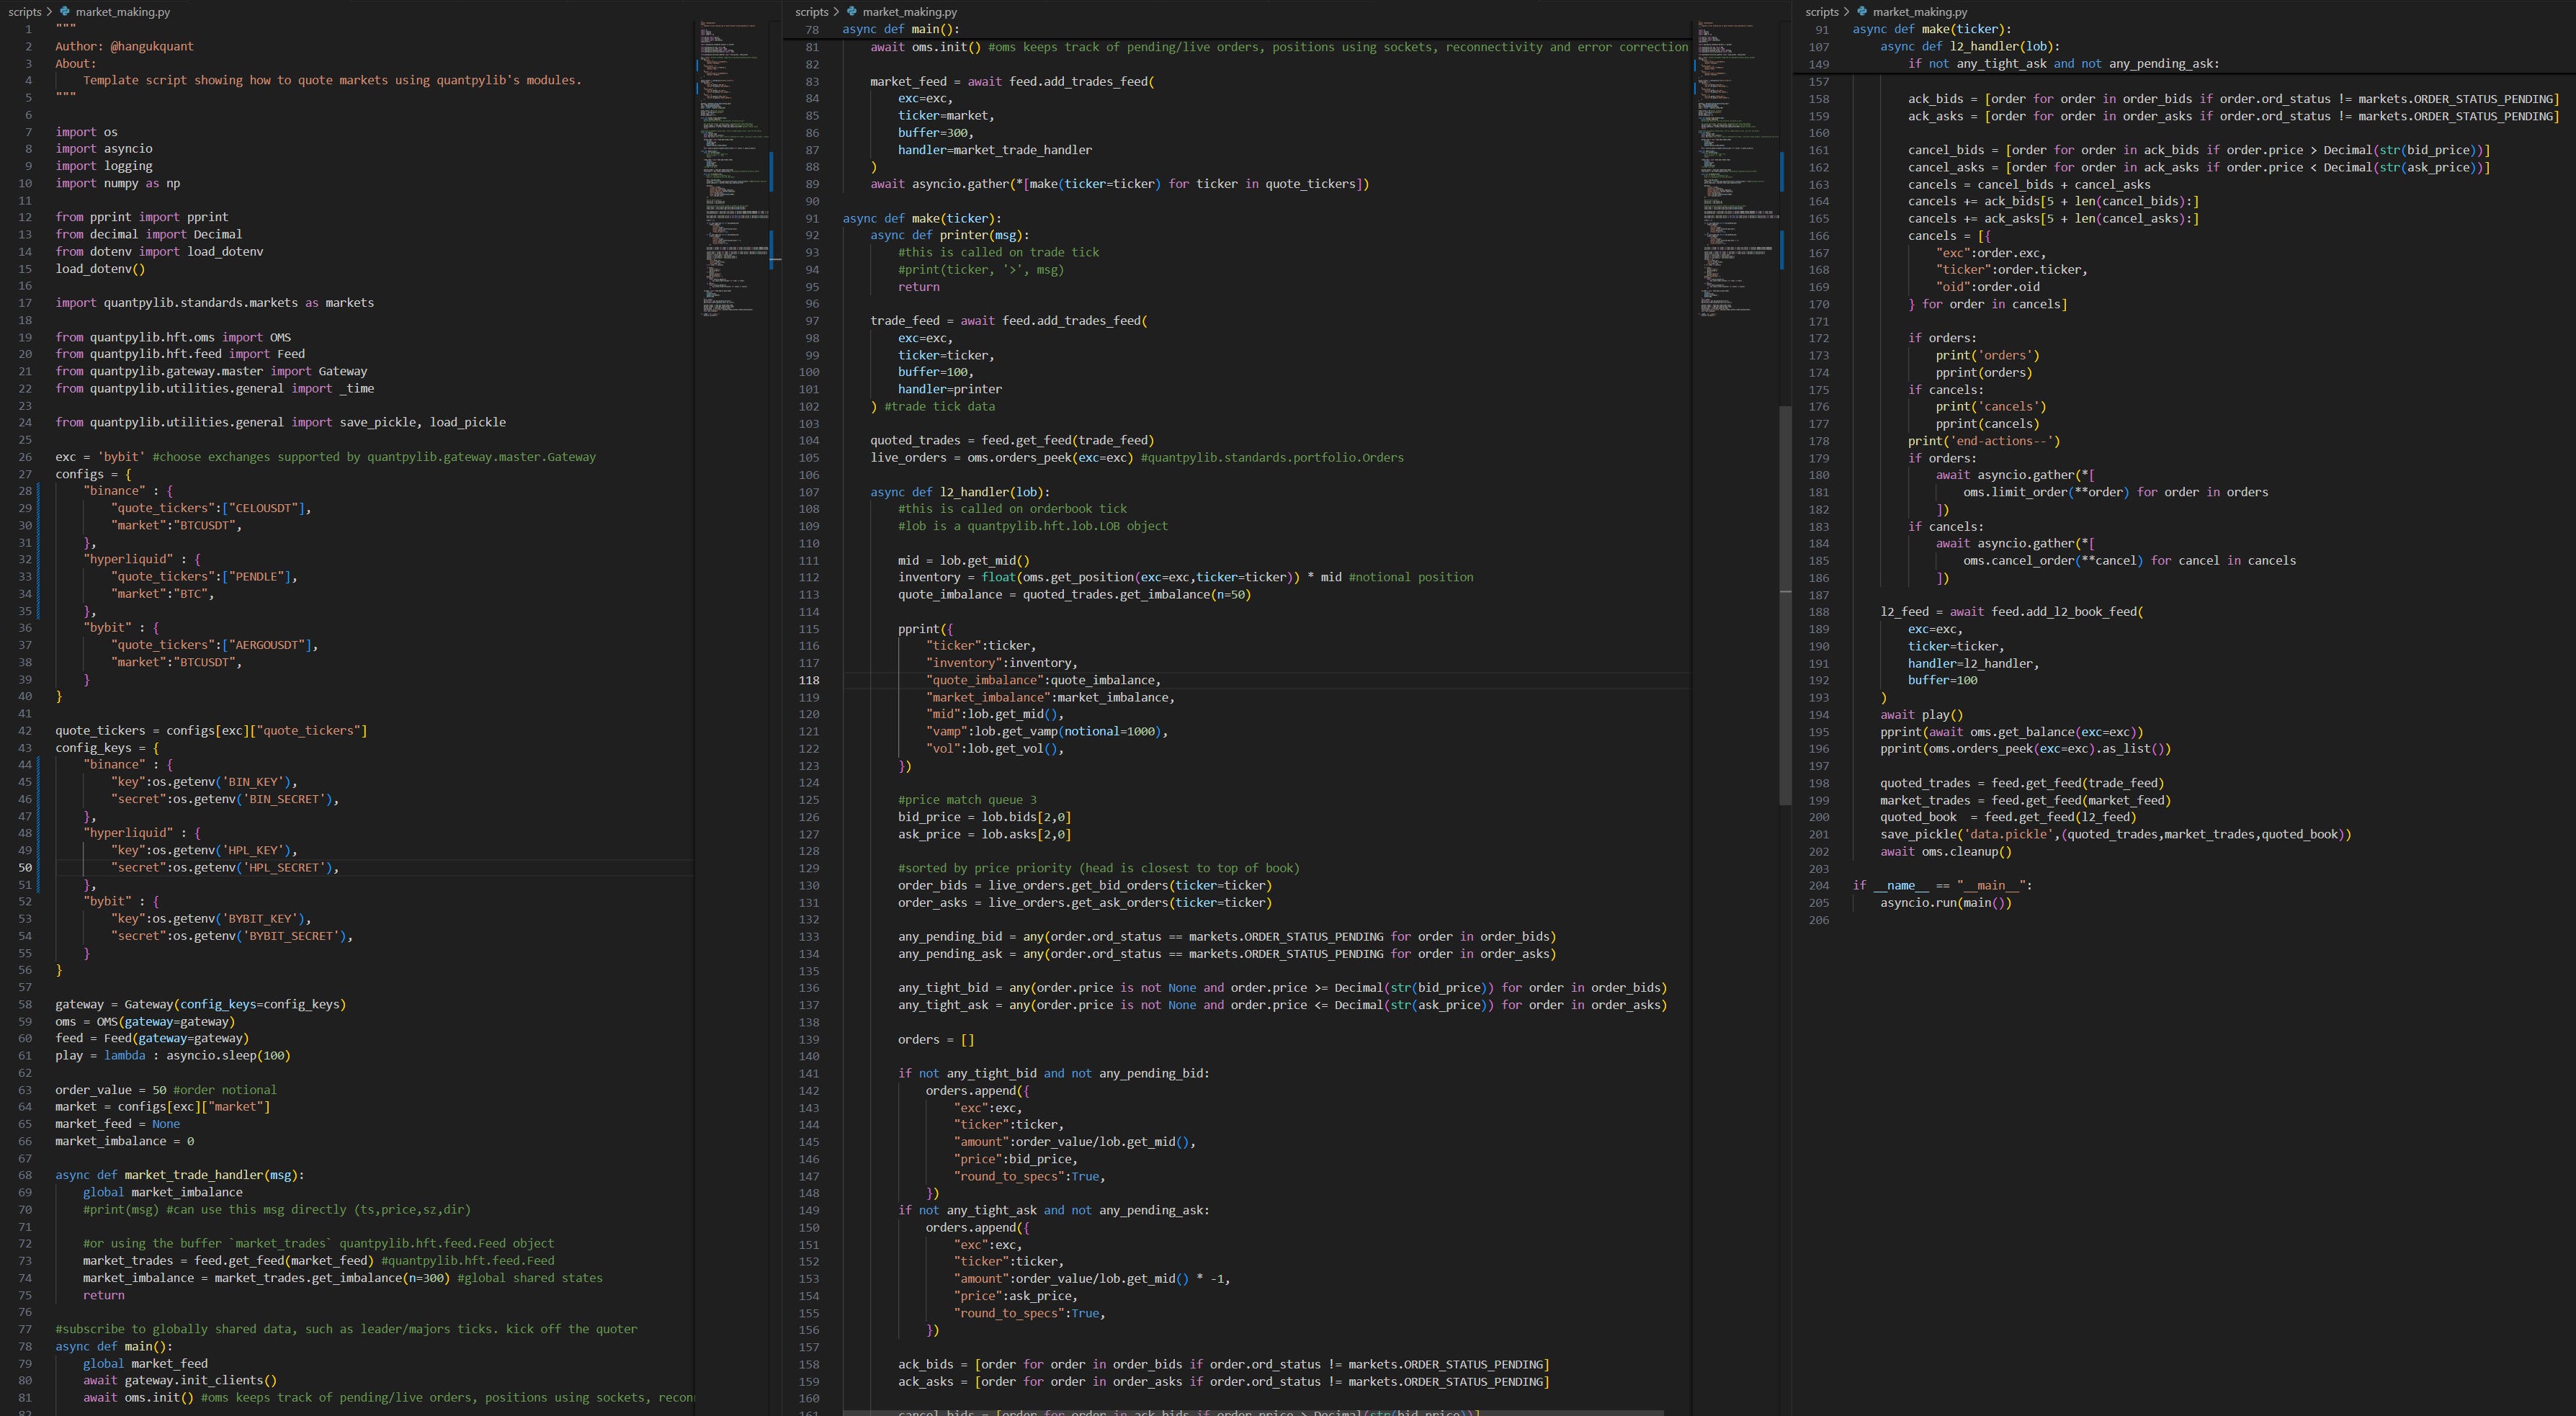
Task: Click 'global market_imbalance' line in left editor
Action: (x=163, y=1192)
